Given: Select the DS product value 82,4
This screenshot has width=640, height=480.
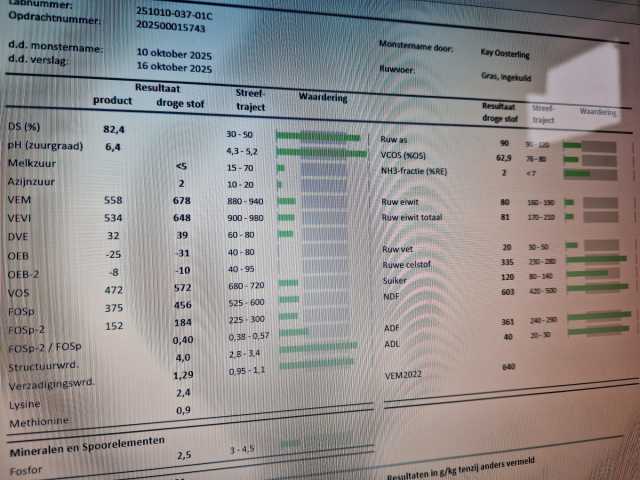Looking at the screenshot, I should [x=114, y=129].
